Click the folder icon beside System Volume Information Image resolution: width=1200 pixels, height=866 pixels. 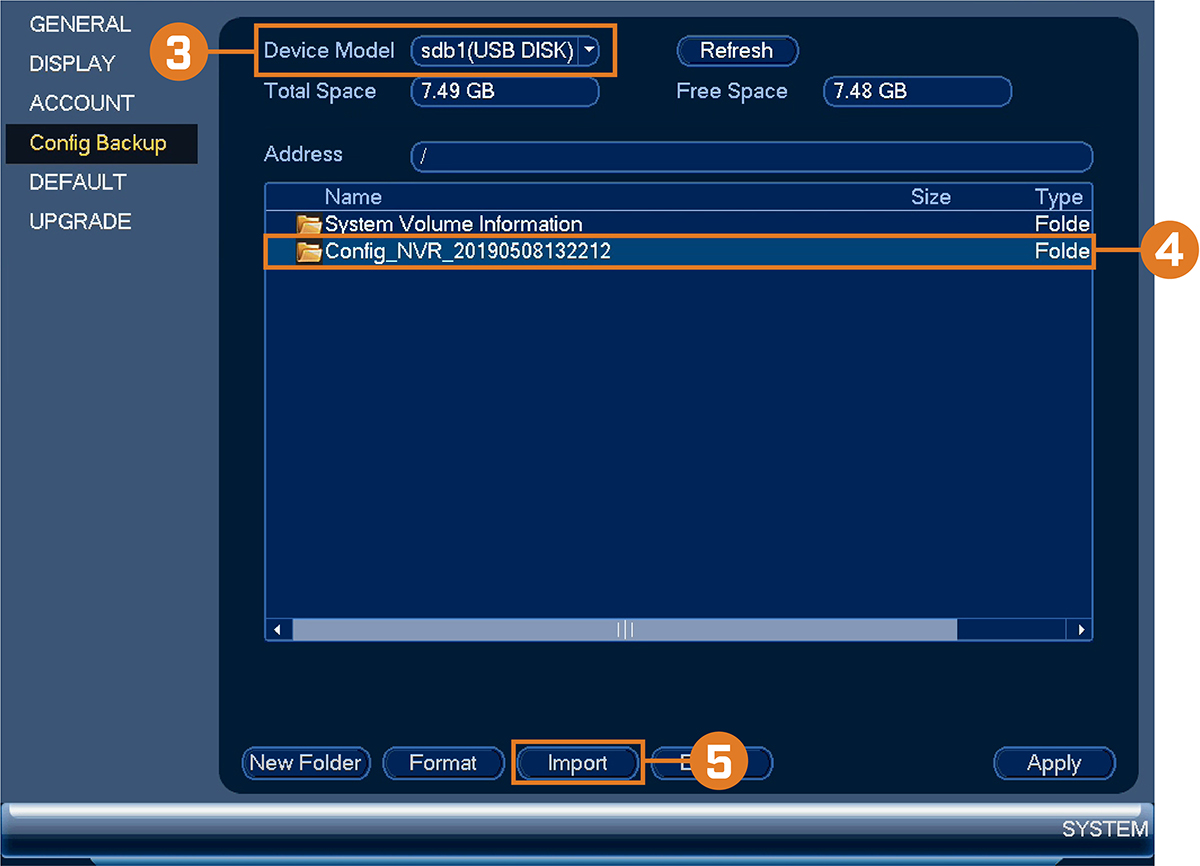pyautogui.click(x=309, y=224)
